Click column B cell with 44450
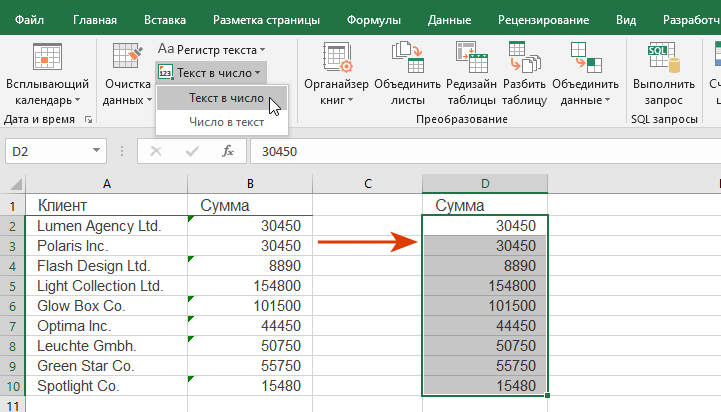This screenshot has height=412, width=721. click(250, 326)
